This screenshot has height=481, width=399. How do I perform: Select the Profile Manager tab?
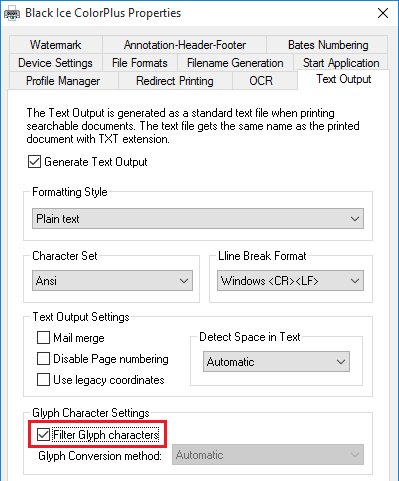[63, 81]
